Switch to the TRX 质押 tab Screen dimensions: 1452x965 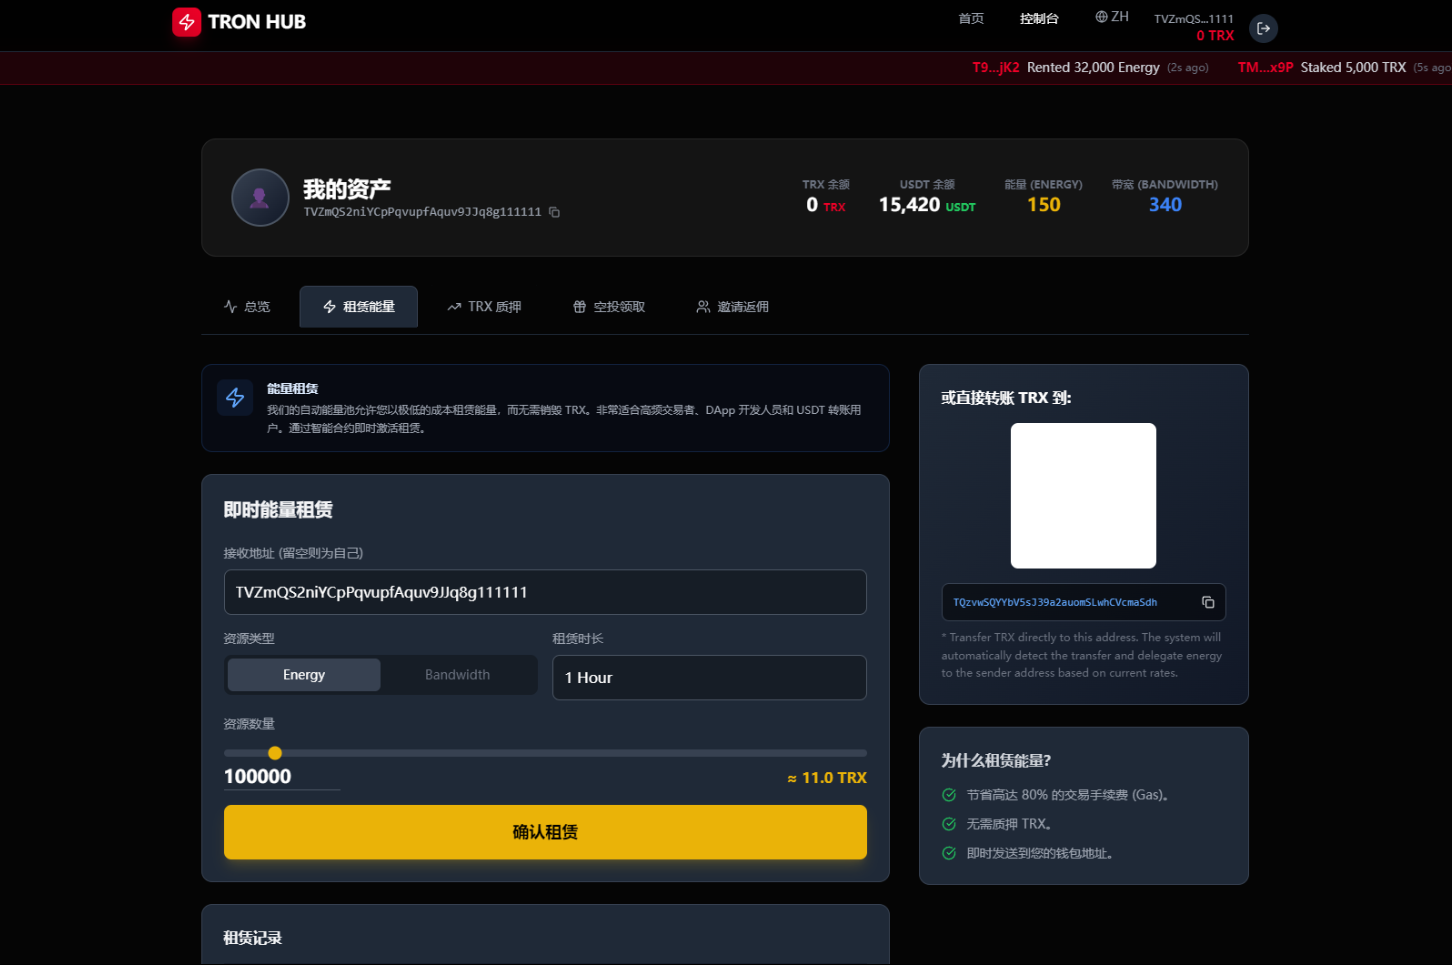(484, 307)
